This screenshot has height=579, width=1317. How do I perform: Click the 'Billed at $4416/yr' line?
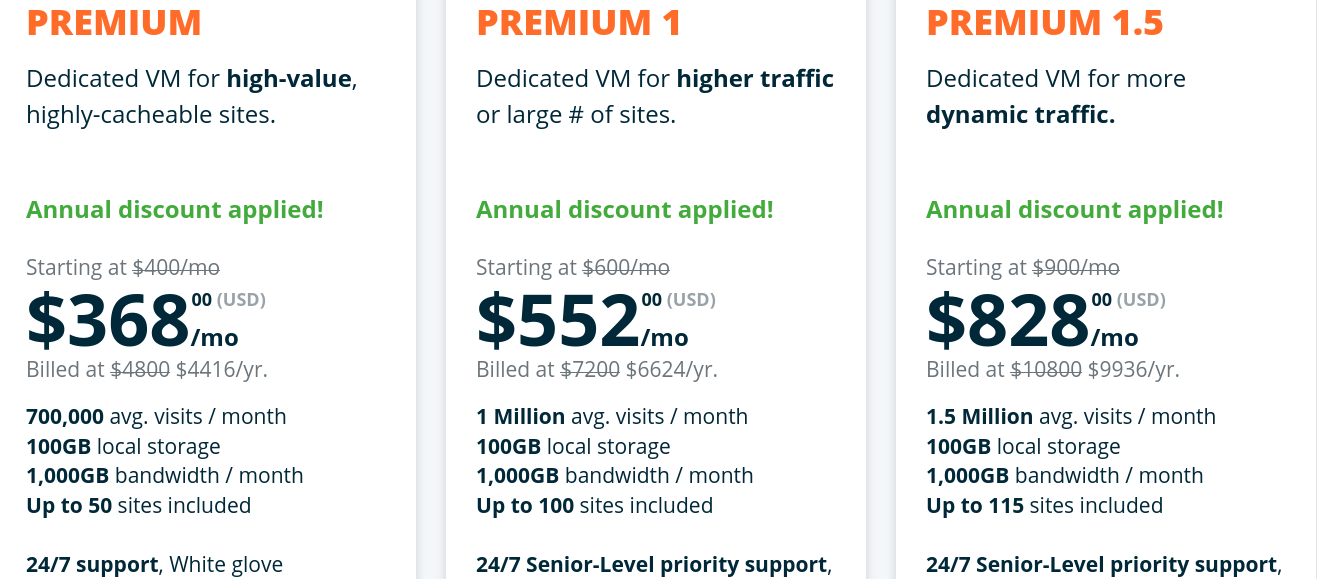(x=147, y=370)
